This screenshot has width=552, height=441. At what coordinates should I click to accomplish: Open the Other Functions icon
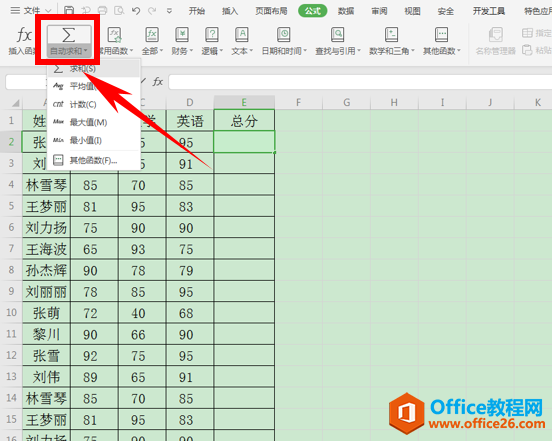tap(441, 35)
